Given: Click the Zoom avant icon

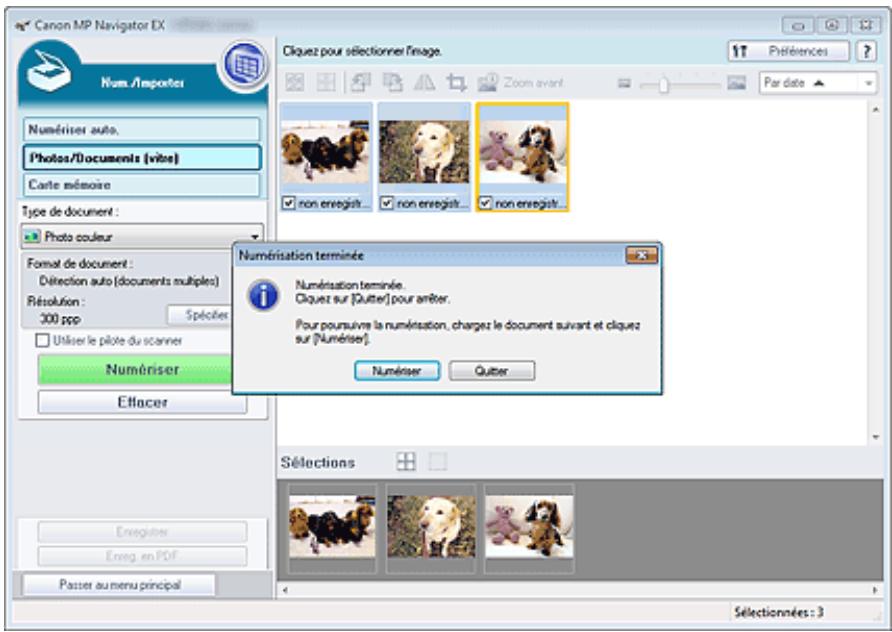Looking at the screenshot, I should (x=488, y=83).
